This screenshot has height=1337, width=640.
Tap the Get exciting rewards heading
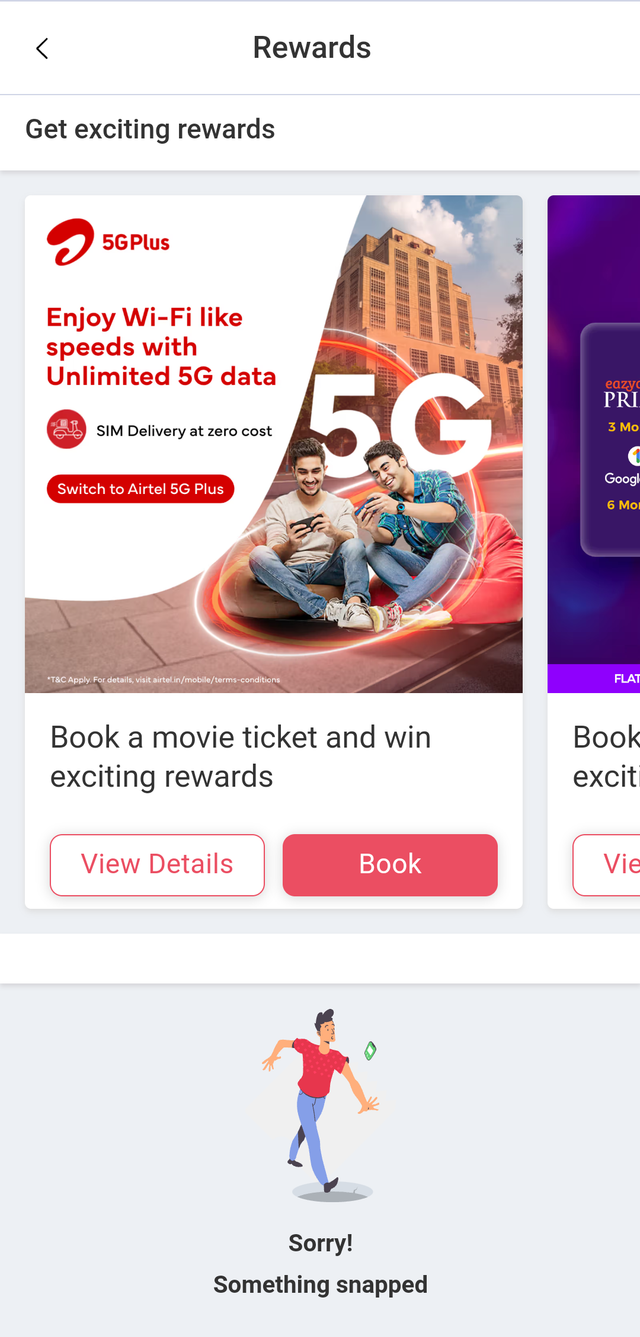150,129
